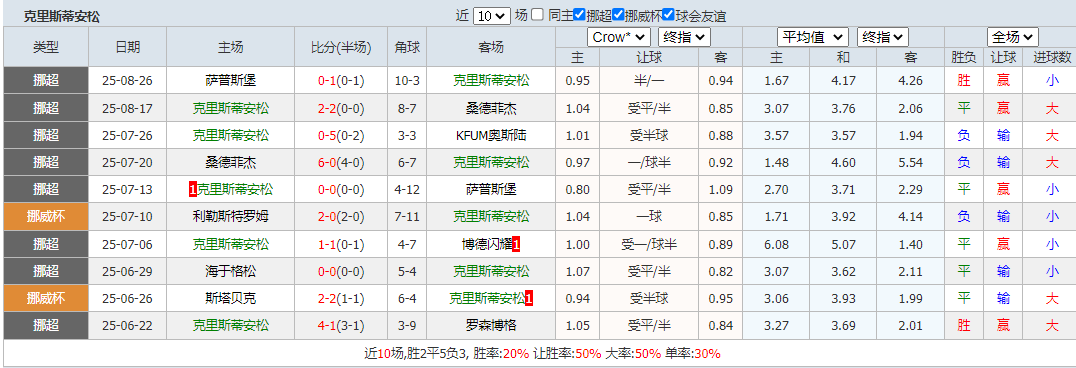Open score 0-1(0-1) match details
This screenshot has width=1076, height=368.
click(x=341, y=80)
